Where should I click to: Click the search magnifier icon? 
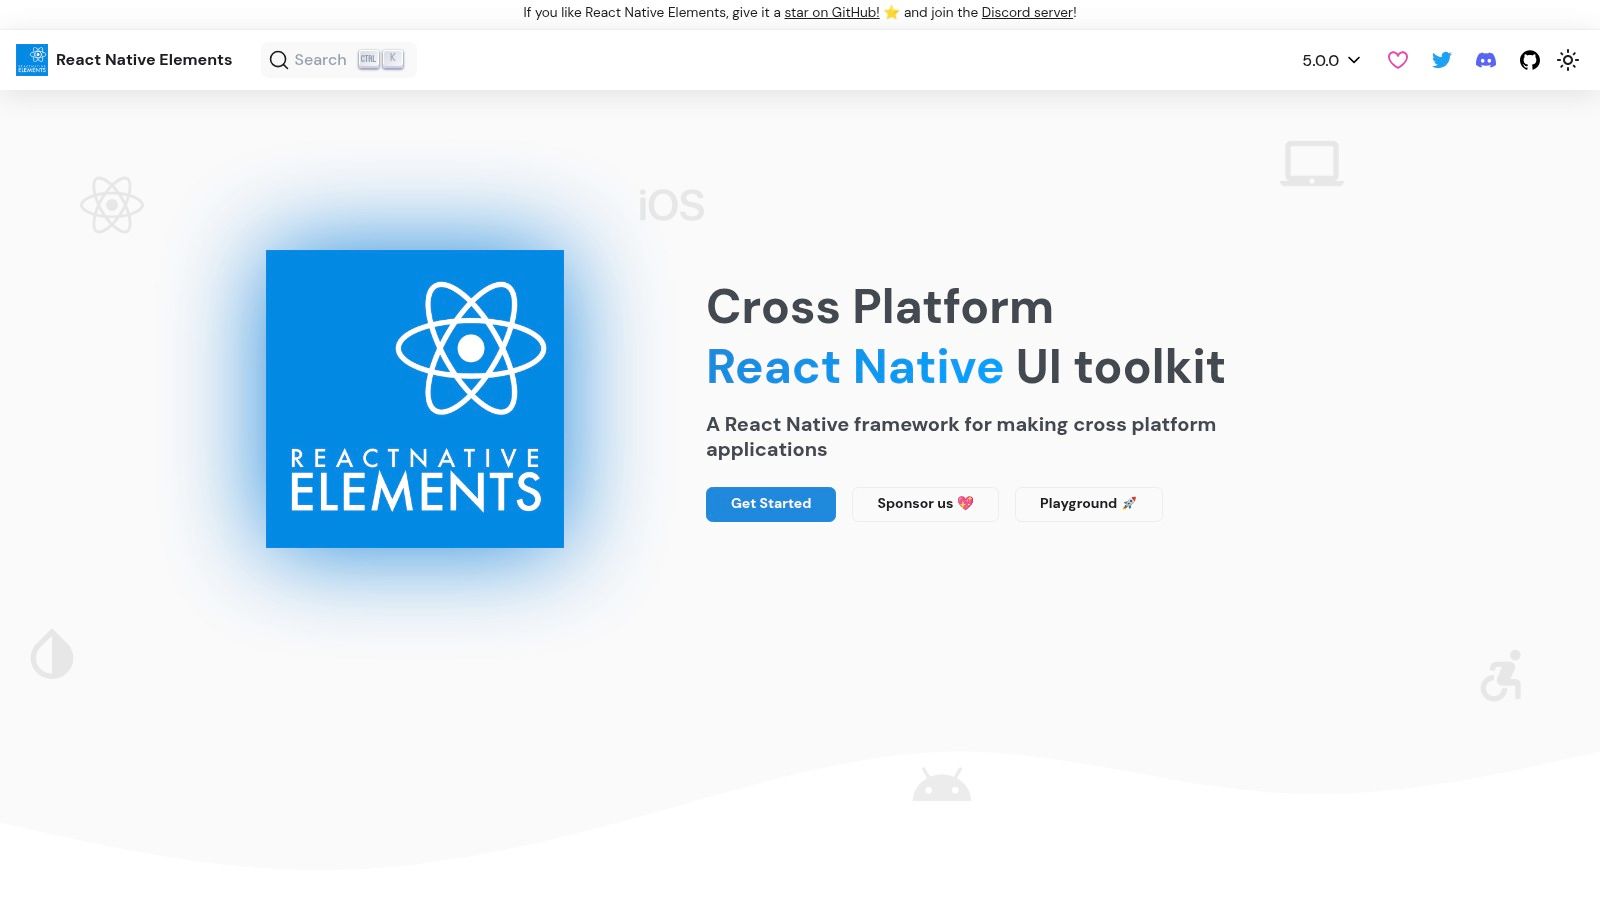[278, 60]
